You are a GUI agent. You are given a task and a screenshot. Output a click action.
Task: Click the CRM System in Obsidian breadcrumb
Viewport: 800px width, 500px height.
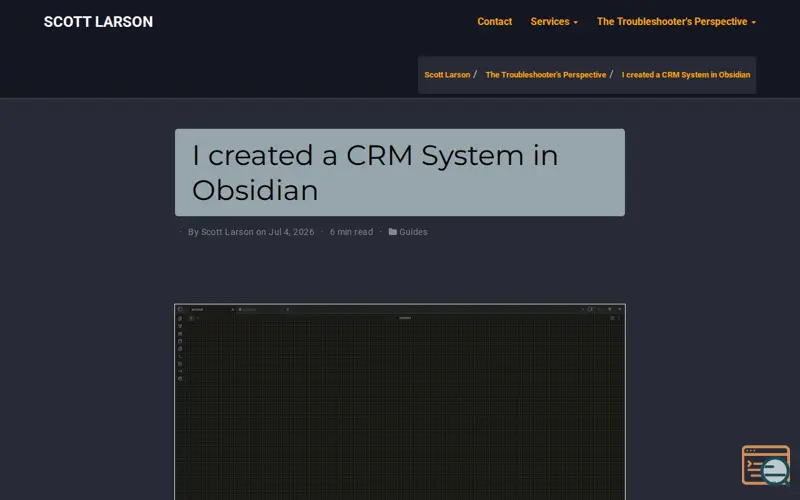click(686, 74)
